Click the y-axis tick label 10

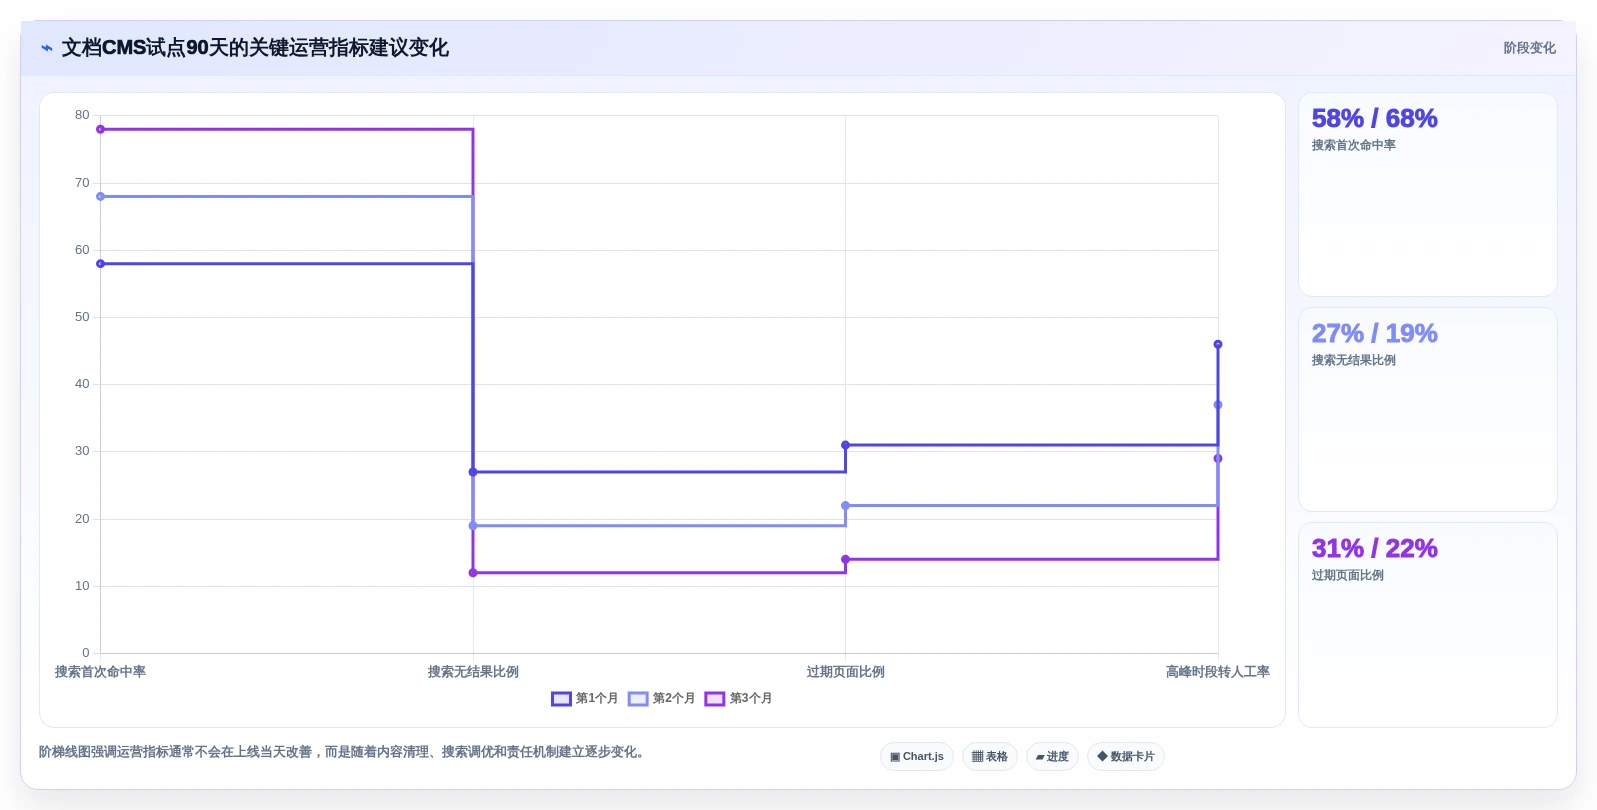82,586
